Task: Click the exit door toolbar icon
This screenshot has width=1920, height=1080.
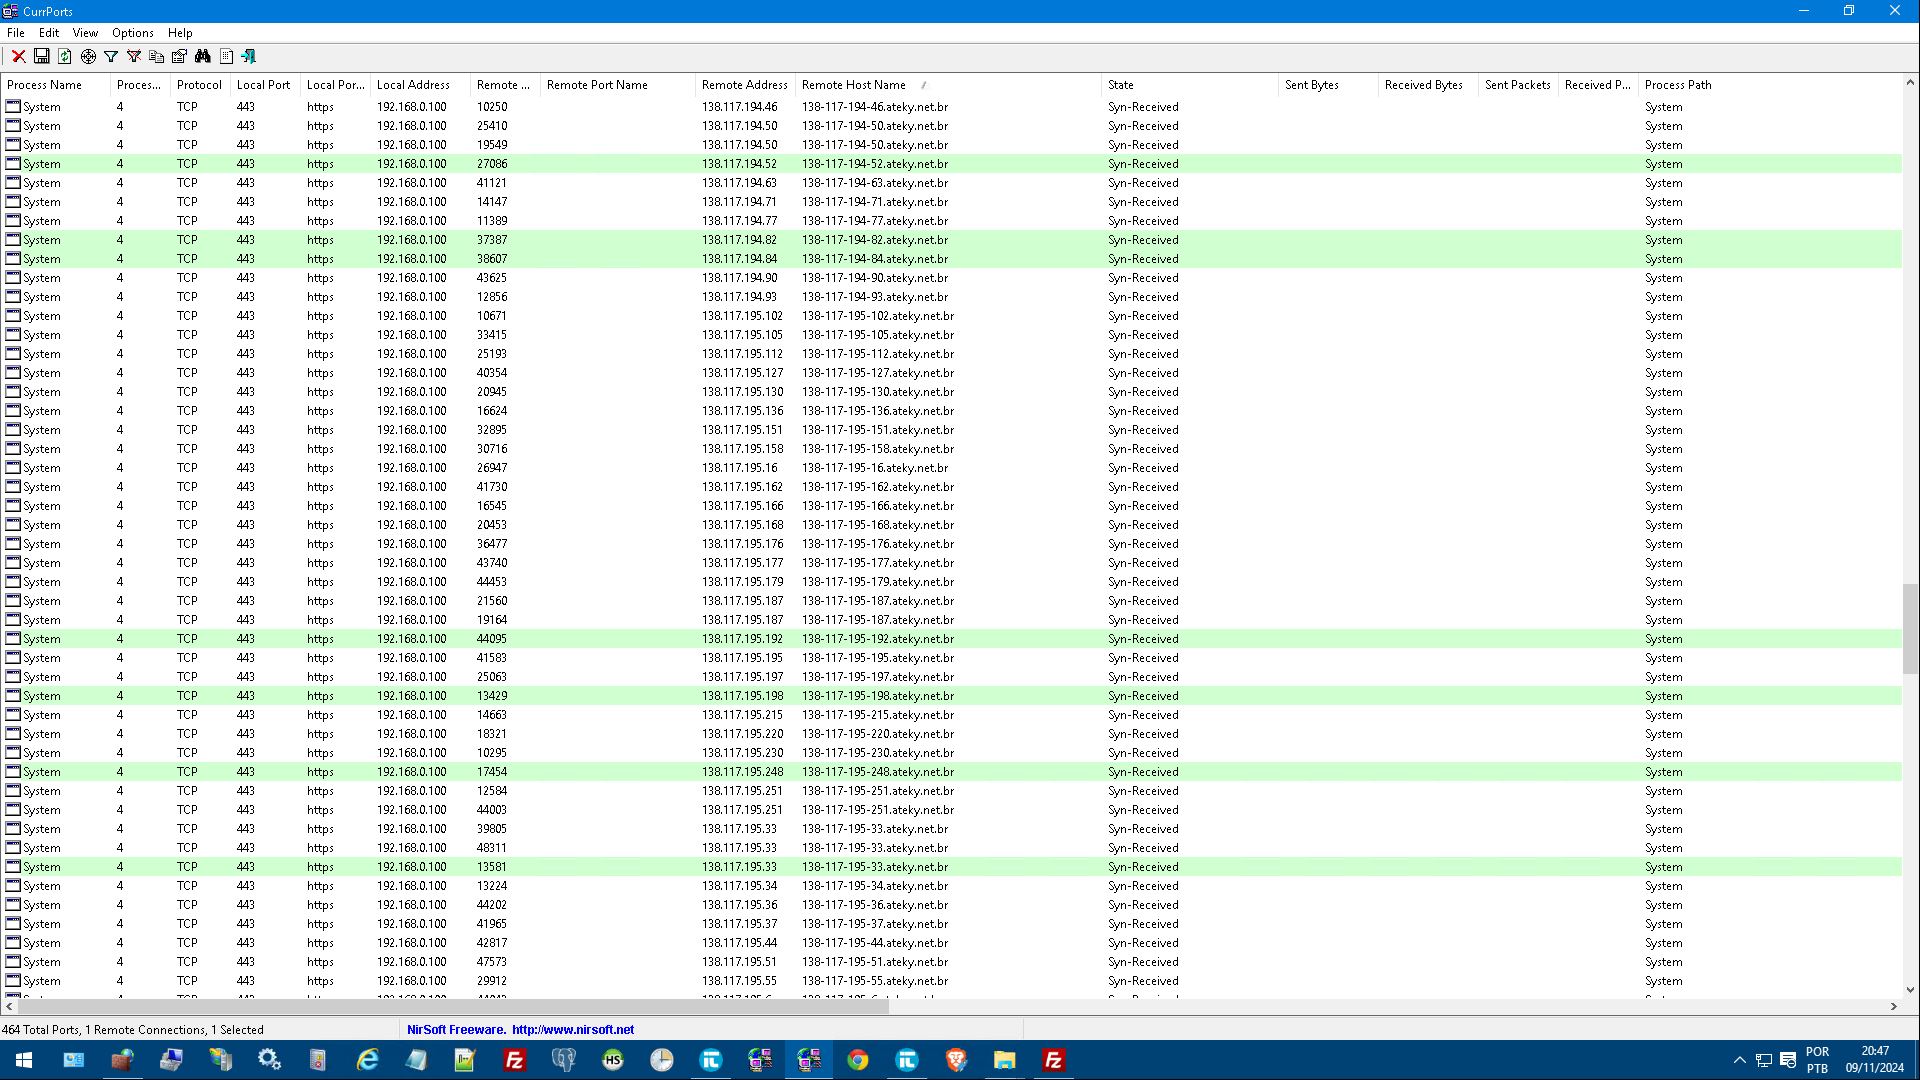Action: tap(249, 57)
